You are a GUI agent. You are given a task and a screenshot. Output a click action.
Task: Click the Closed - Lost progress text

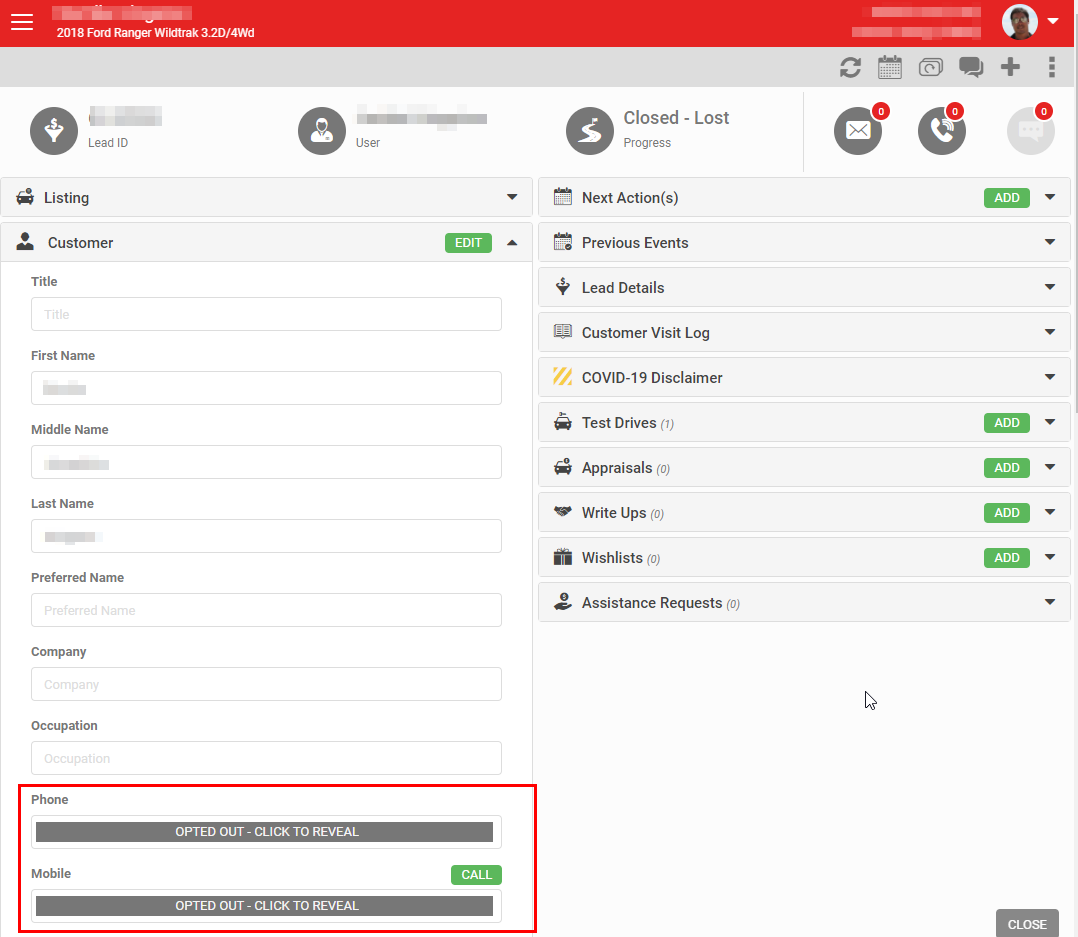[676, 118]
